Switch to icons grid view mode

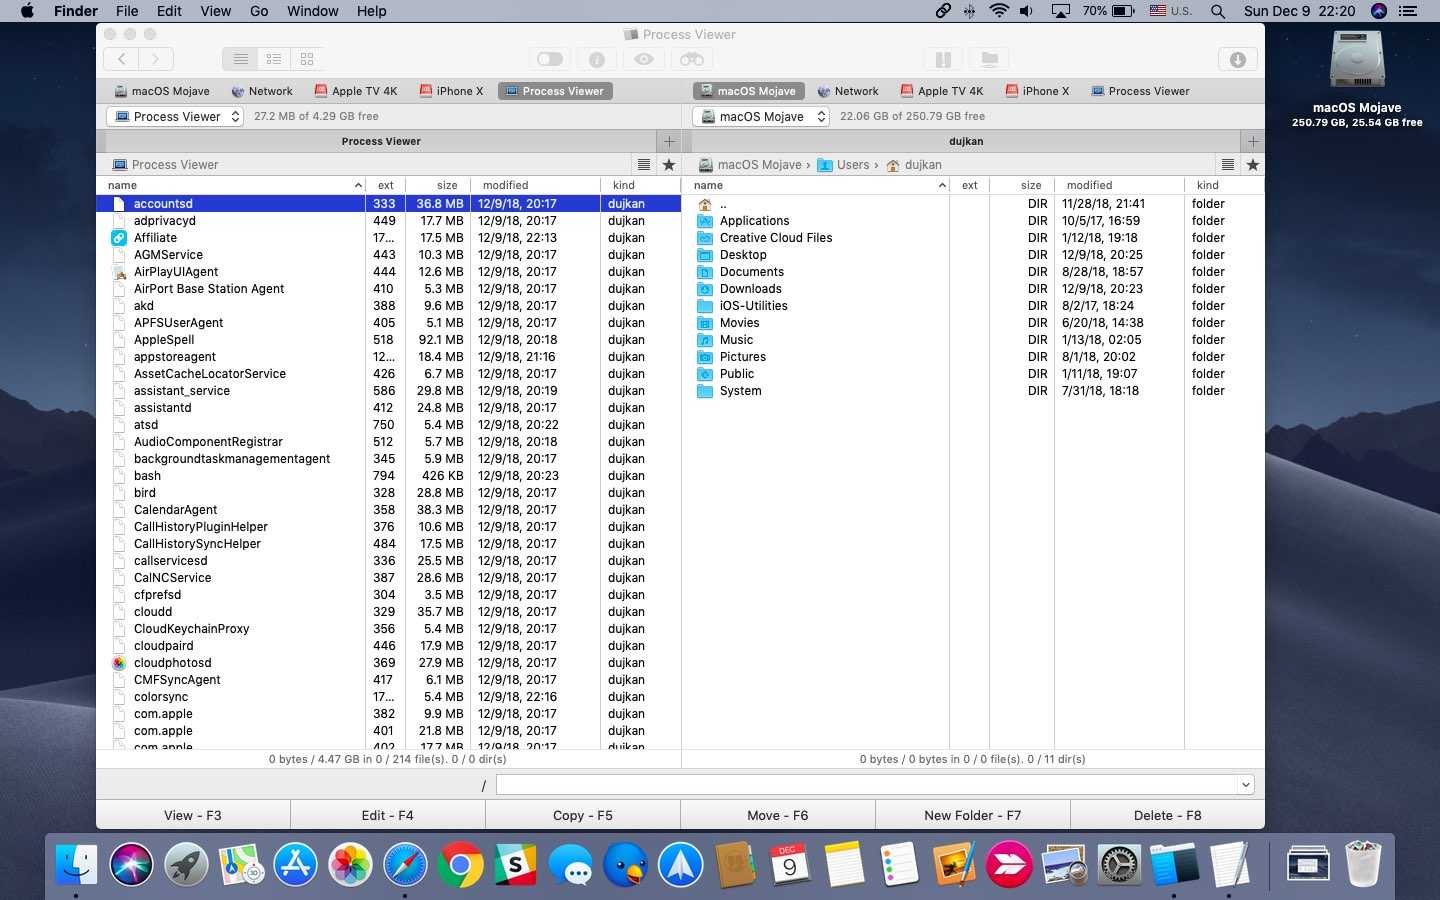(x=307, y=59)
